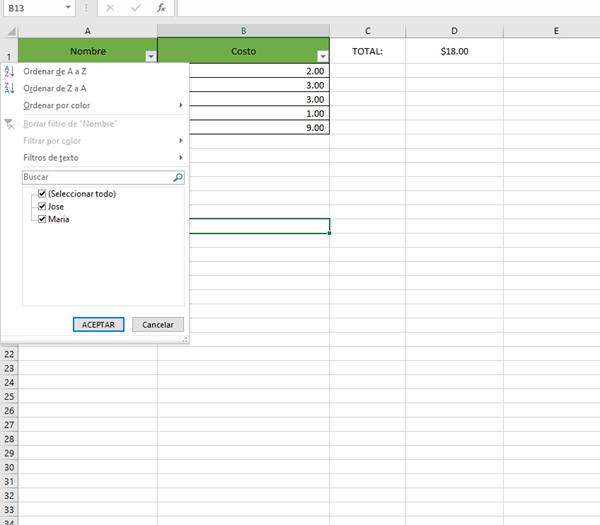
Task: Open Filtros de texto menu entry
Action: pos(95,158)
